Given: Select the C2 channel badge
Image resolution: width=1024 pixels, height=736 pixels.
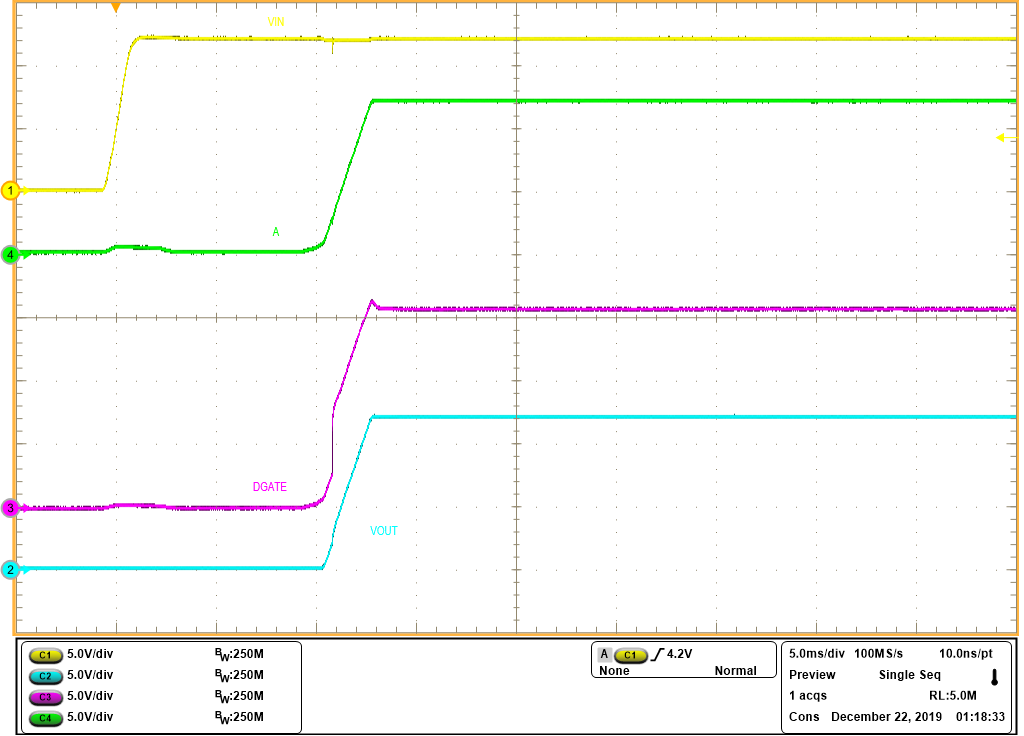Looking at the screenshot, I should (x=44, y=675).
